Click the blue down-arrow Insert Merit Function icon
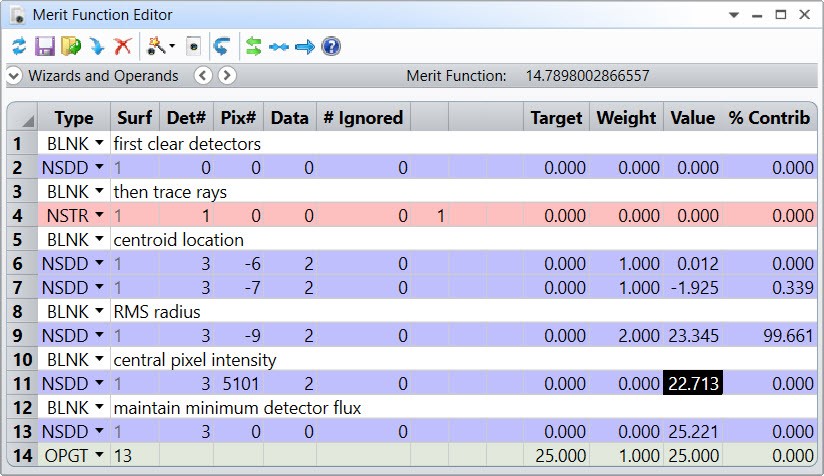 [97, 46]
